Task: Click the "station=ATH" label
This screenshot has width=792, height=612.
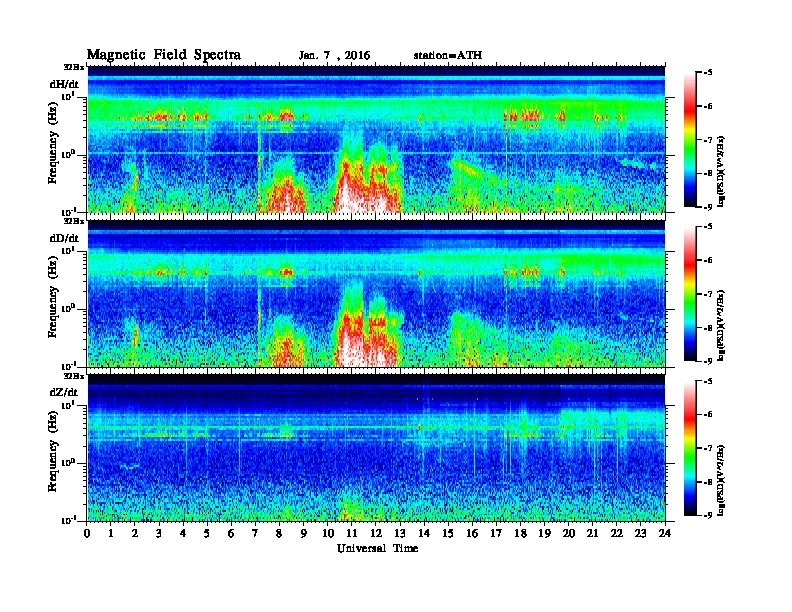Action: tap(448, 56)
